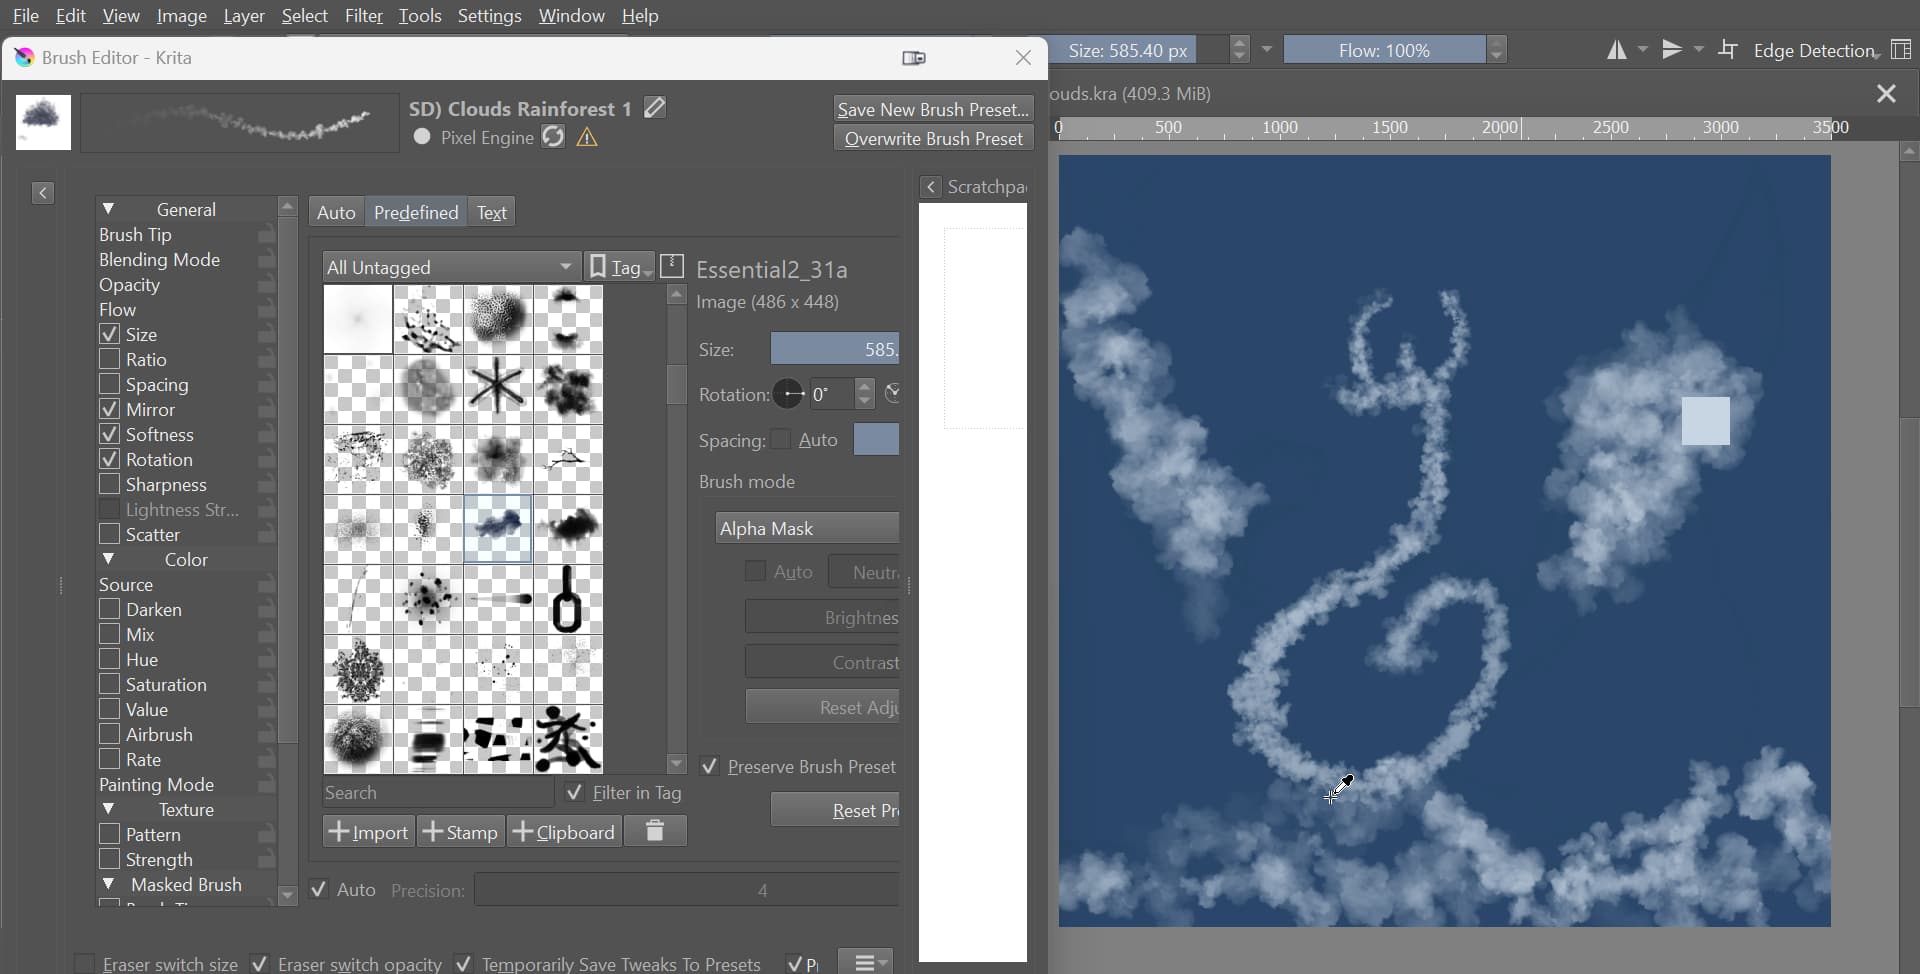Toggle horizontal mirror tool in toolbar
1920x974 pixels.
tap(1617, 50)
